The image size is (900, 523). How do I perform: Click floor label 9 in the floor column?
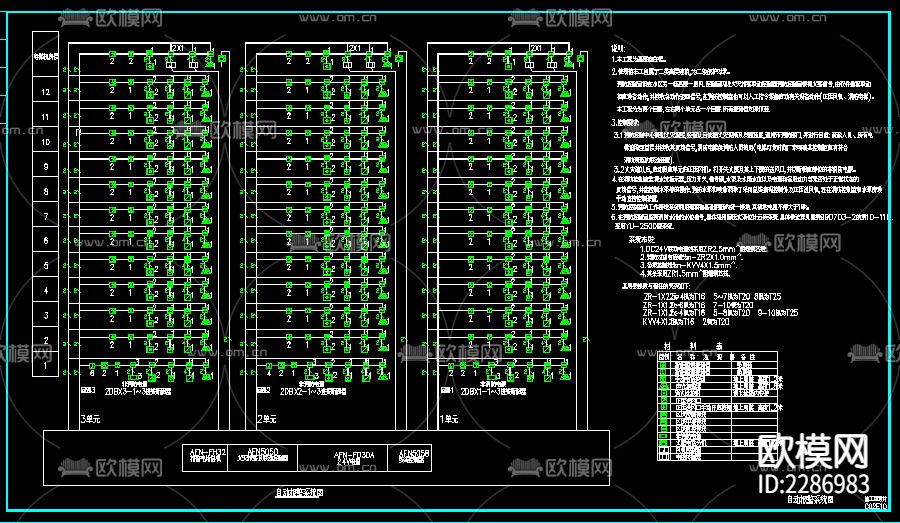click(x=46, y=166)
